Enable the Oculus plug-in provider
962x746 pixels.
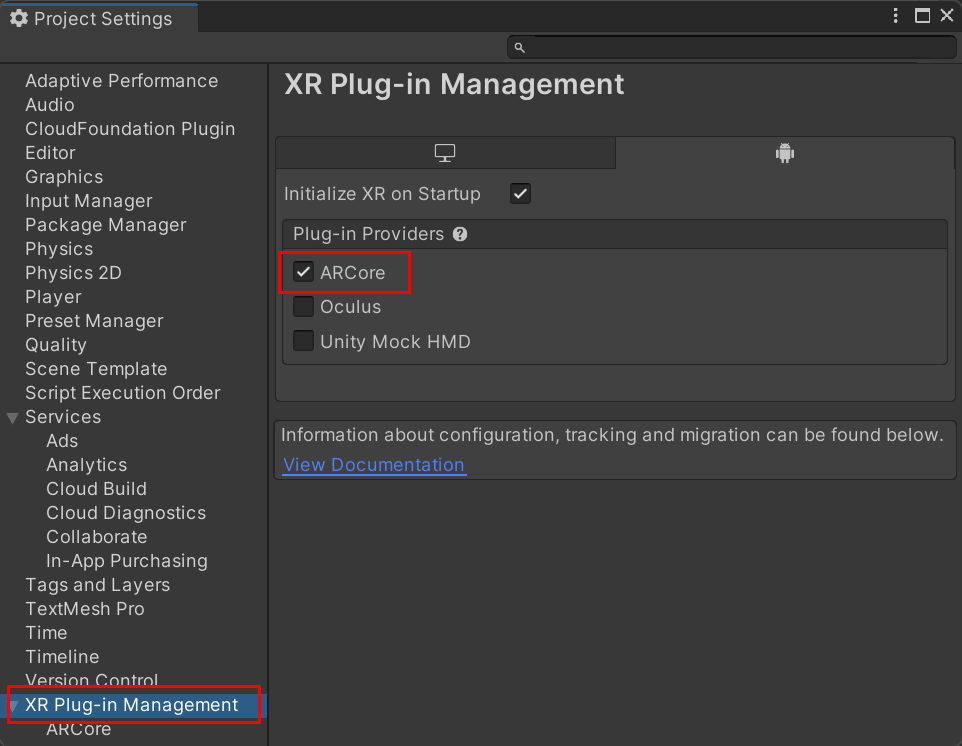[x=303, y=306]
